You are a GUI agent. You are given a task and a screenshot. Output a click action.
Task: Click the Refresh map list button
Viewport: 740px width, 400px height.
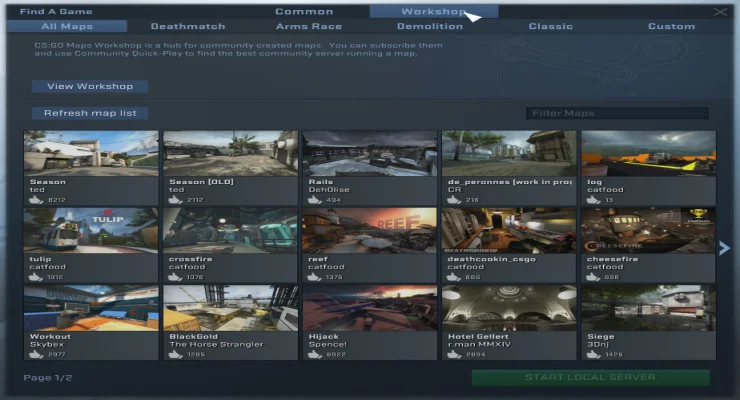(90, 113)
